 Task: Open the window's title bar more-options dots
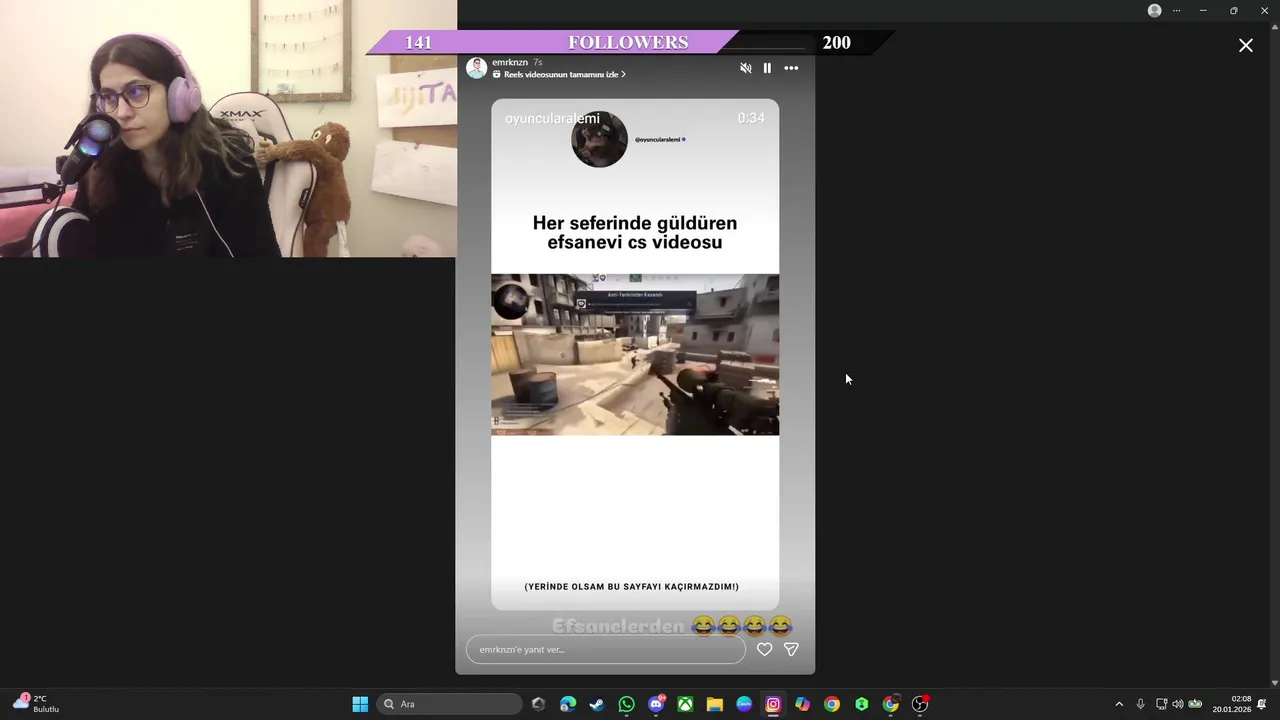tap(1176, 10)
